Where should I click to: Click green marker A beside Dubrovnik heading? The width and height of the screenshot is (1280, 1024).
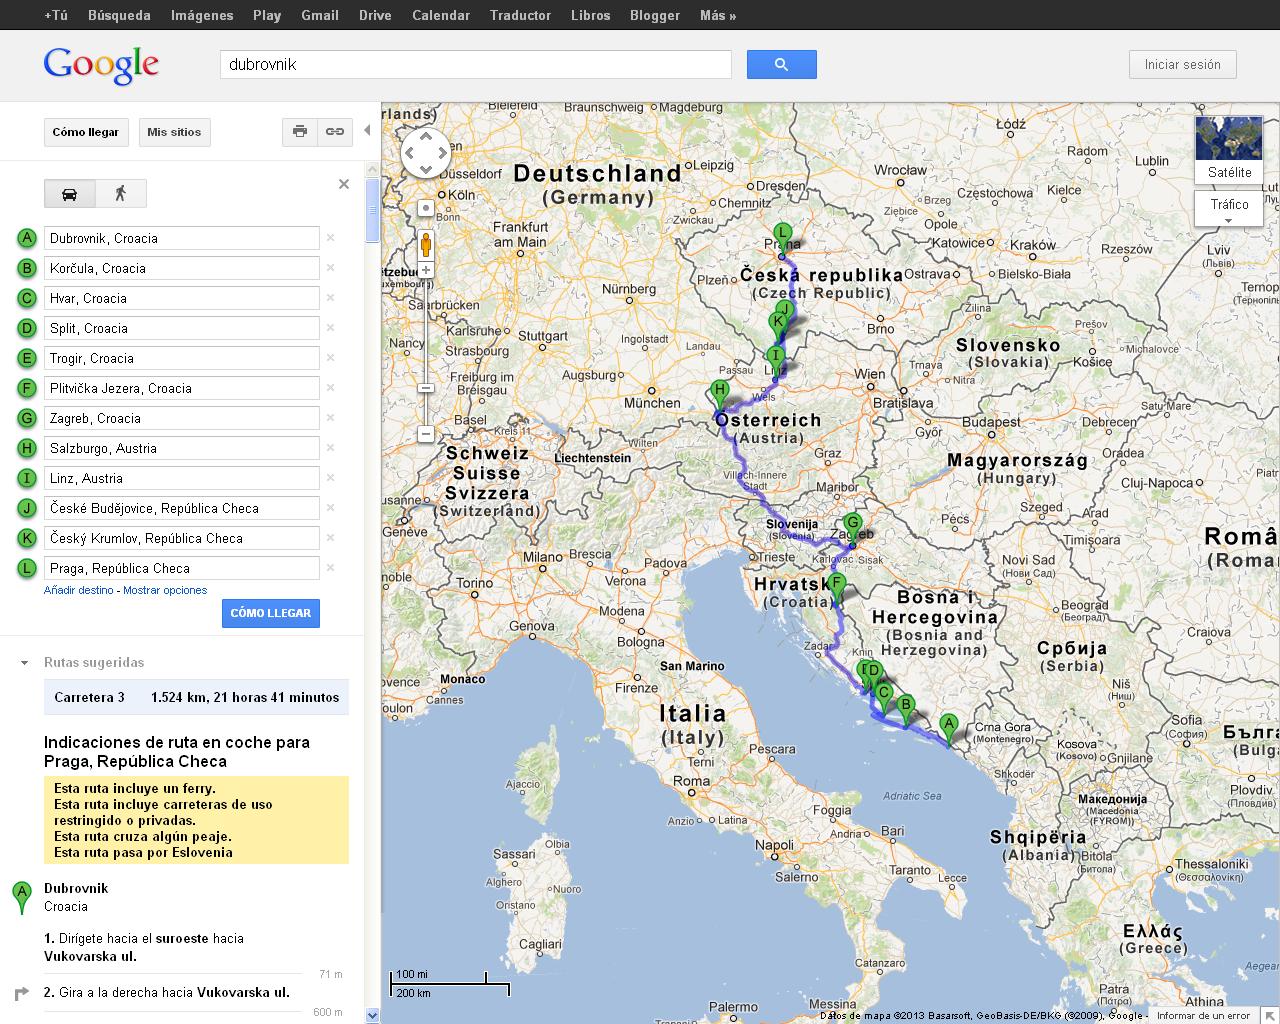22,897
